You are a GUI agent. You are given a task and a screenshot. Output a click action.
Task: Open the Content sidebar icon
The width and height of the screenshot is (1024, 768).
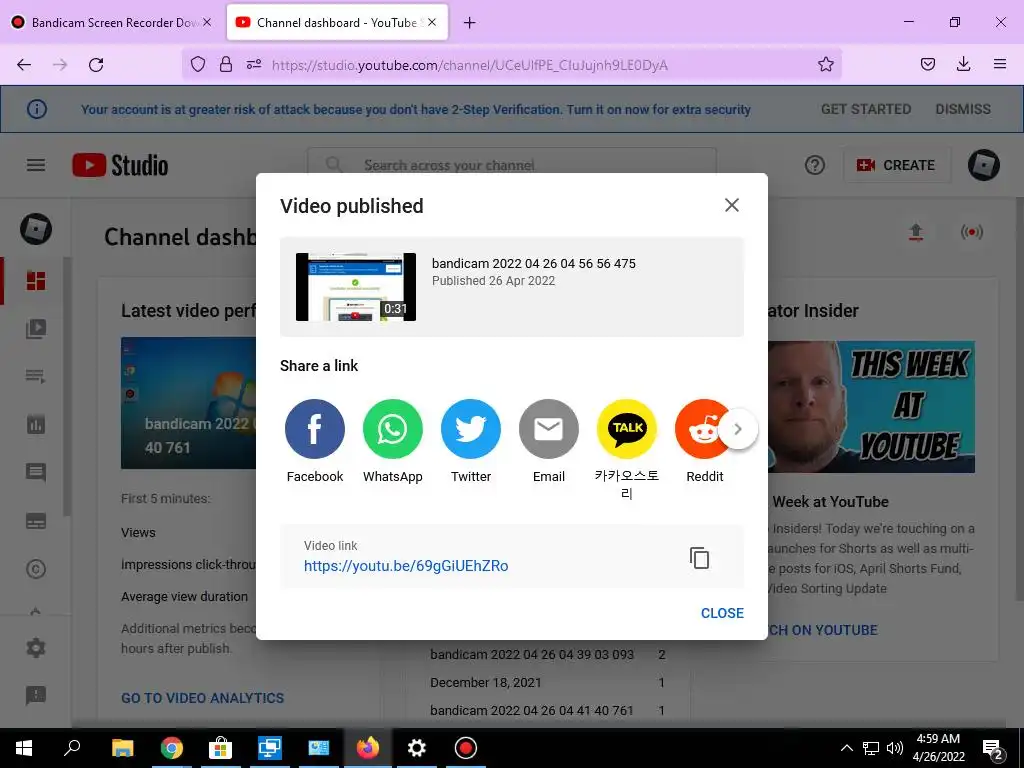36,328
